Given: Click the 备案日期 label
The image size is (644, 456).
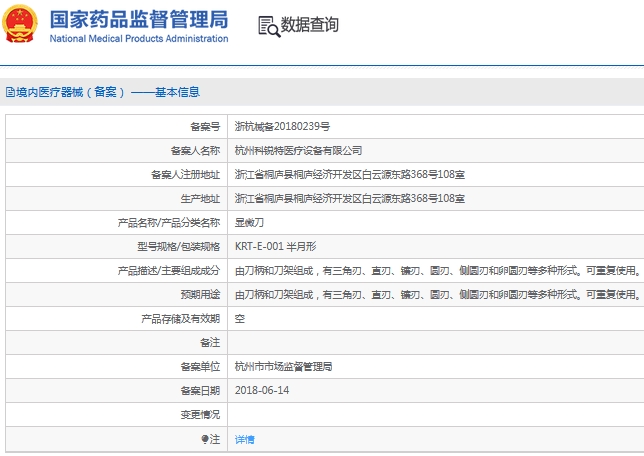Looking at the screenshot, I should click(x=200, y=390).
